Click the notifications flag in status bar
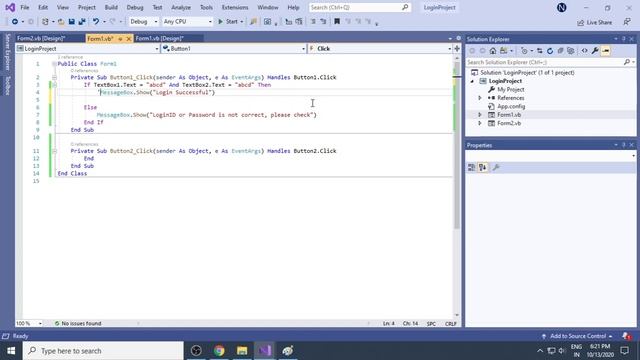 coord(626,336)
